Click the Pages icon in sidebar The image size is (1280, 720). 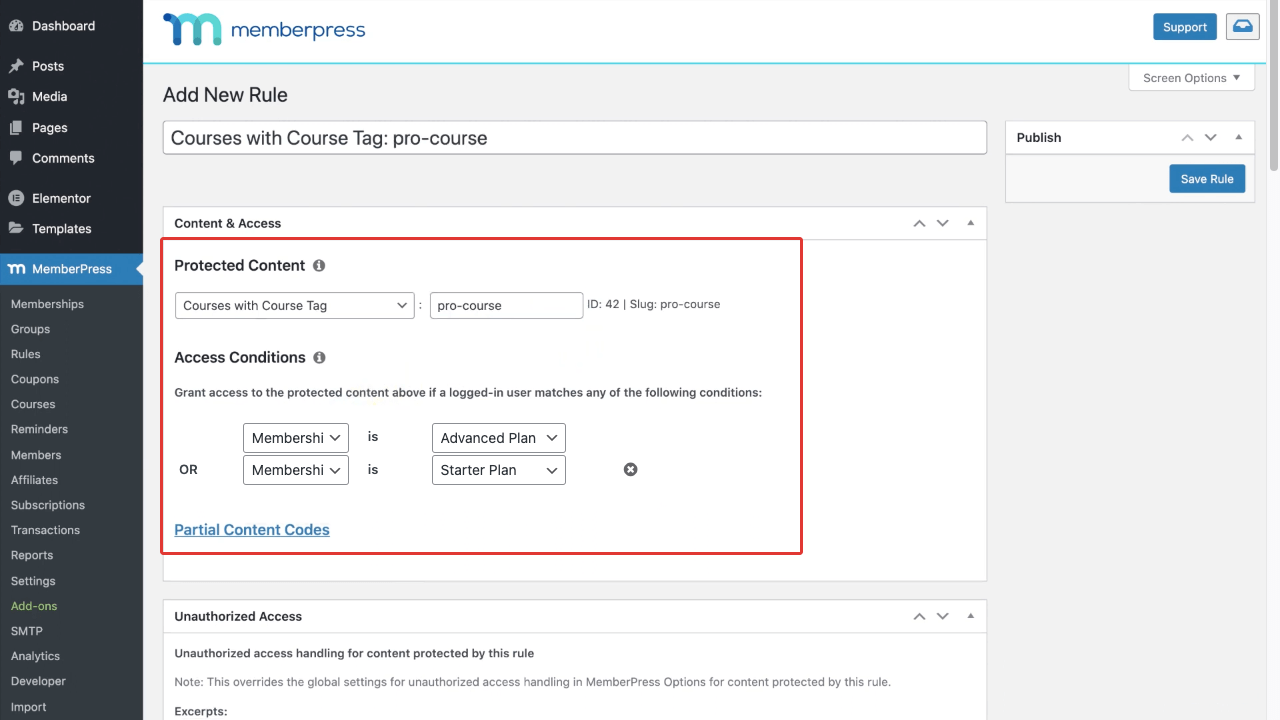[16, 128]
